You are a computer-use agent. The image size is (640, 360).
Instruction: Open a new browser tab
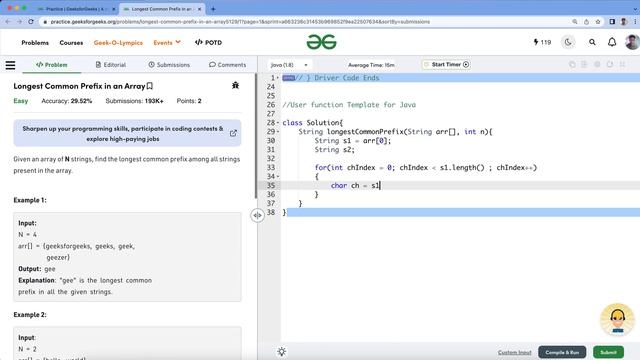[x=213, y=9]
